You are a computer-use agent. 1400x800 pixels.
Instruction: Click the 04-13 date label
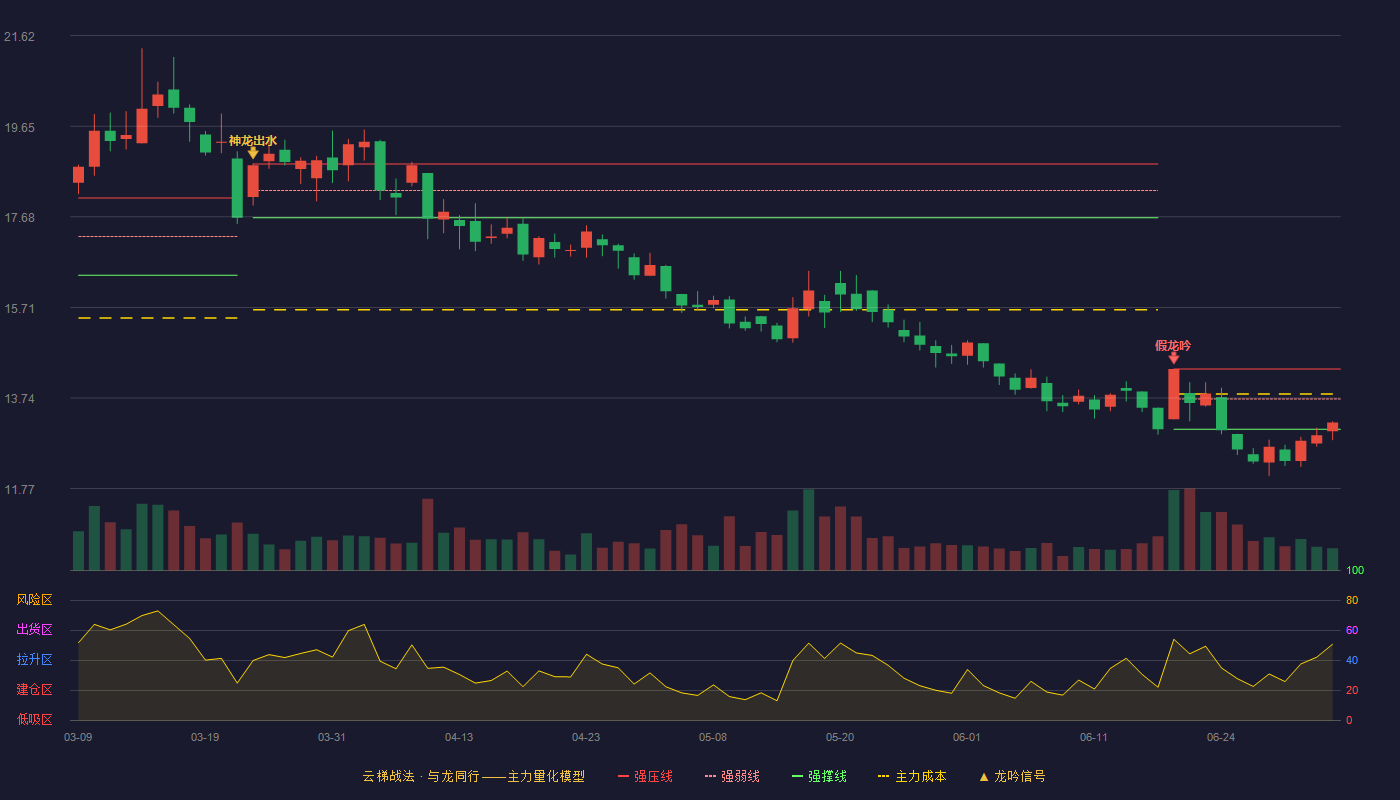pyautogui.click(x=459, y=737)
